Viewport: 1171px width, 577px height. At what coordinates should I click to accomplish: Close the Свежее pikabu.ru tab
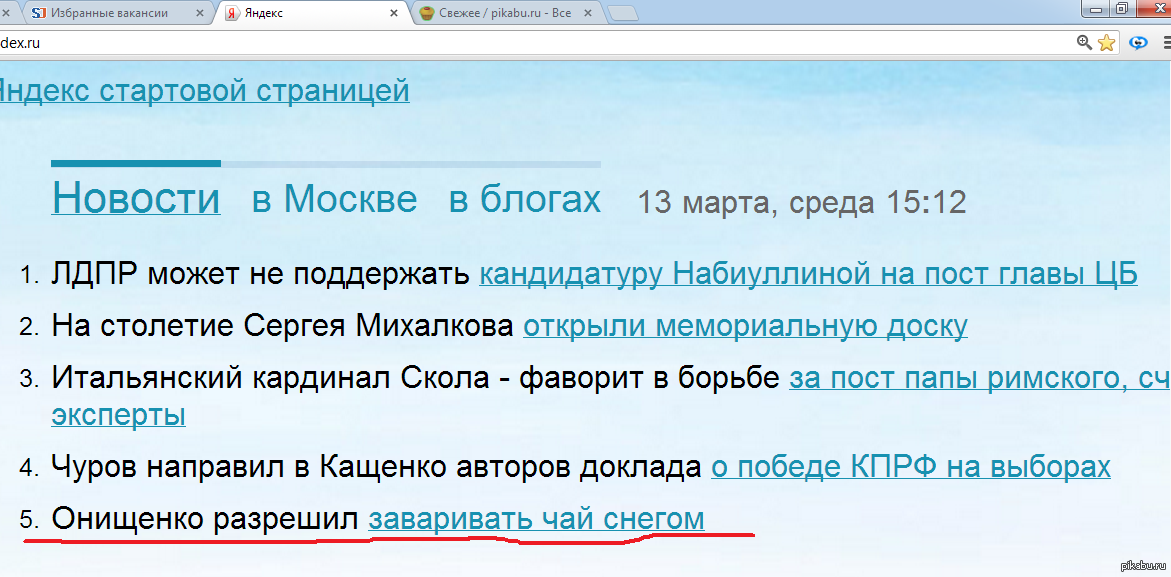tap(589, 14)
